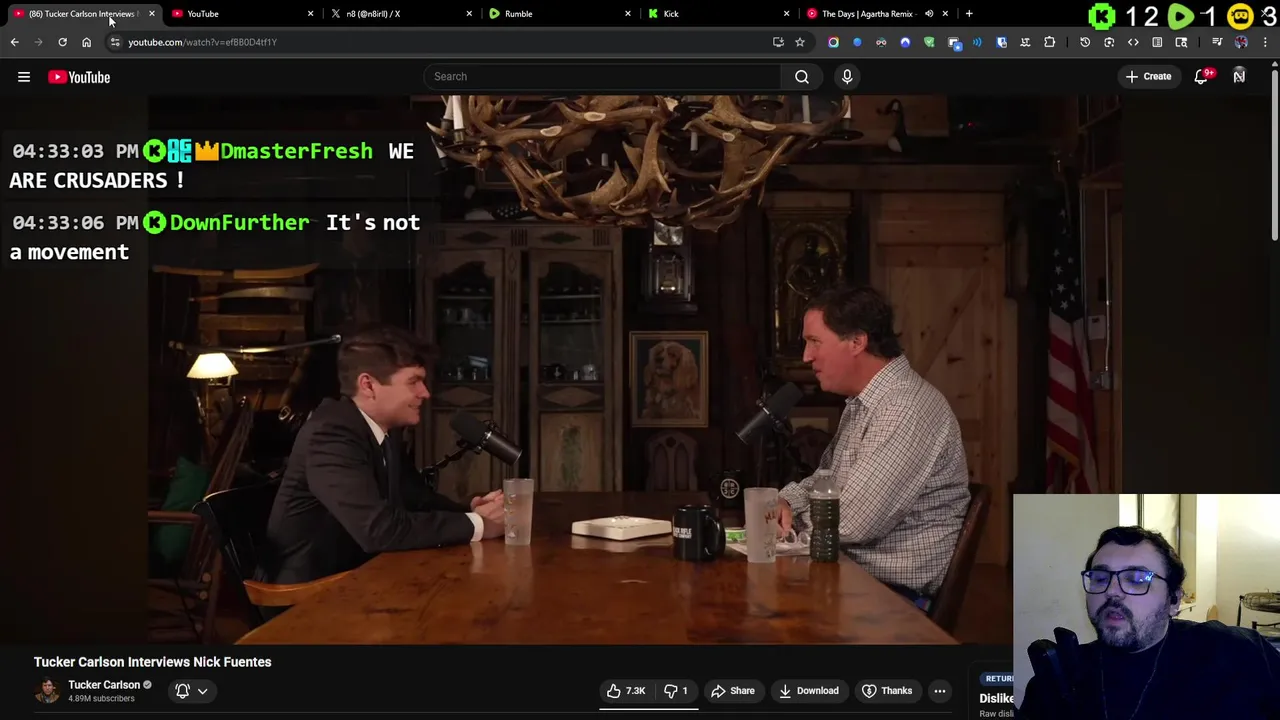Image resolution: width=1280 pixels, height=720 pixels.
Task: Click the YouTube search input field
Action: click(603, 77)
